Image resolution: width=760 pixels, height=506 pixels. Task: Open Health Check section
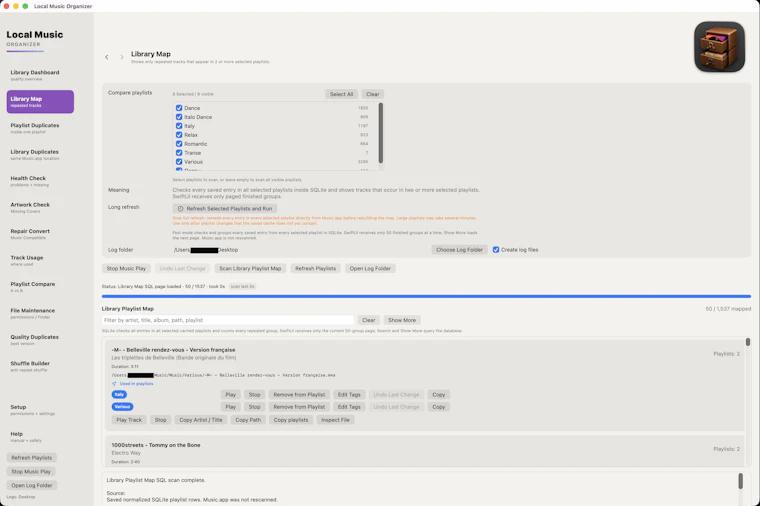tap(40, 181)
